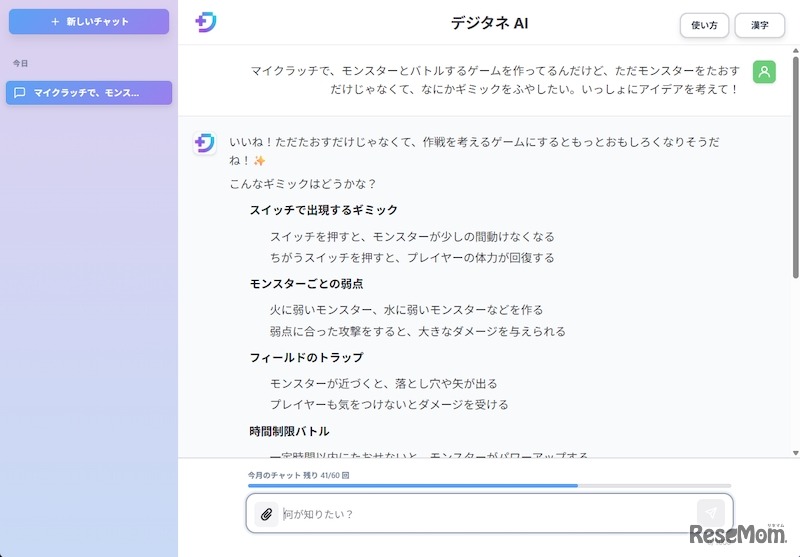
Task: Click the 今日 section label in sidebar
Action: [20, 63]
